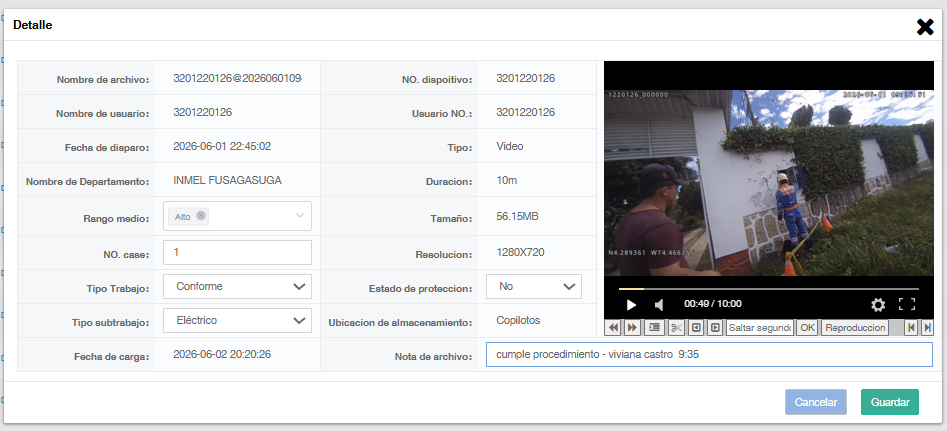The image size is (947, 431).
Task: Click the 1280X720 resolution value
Action: point(520,252)
